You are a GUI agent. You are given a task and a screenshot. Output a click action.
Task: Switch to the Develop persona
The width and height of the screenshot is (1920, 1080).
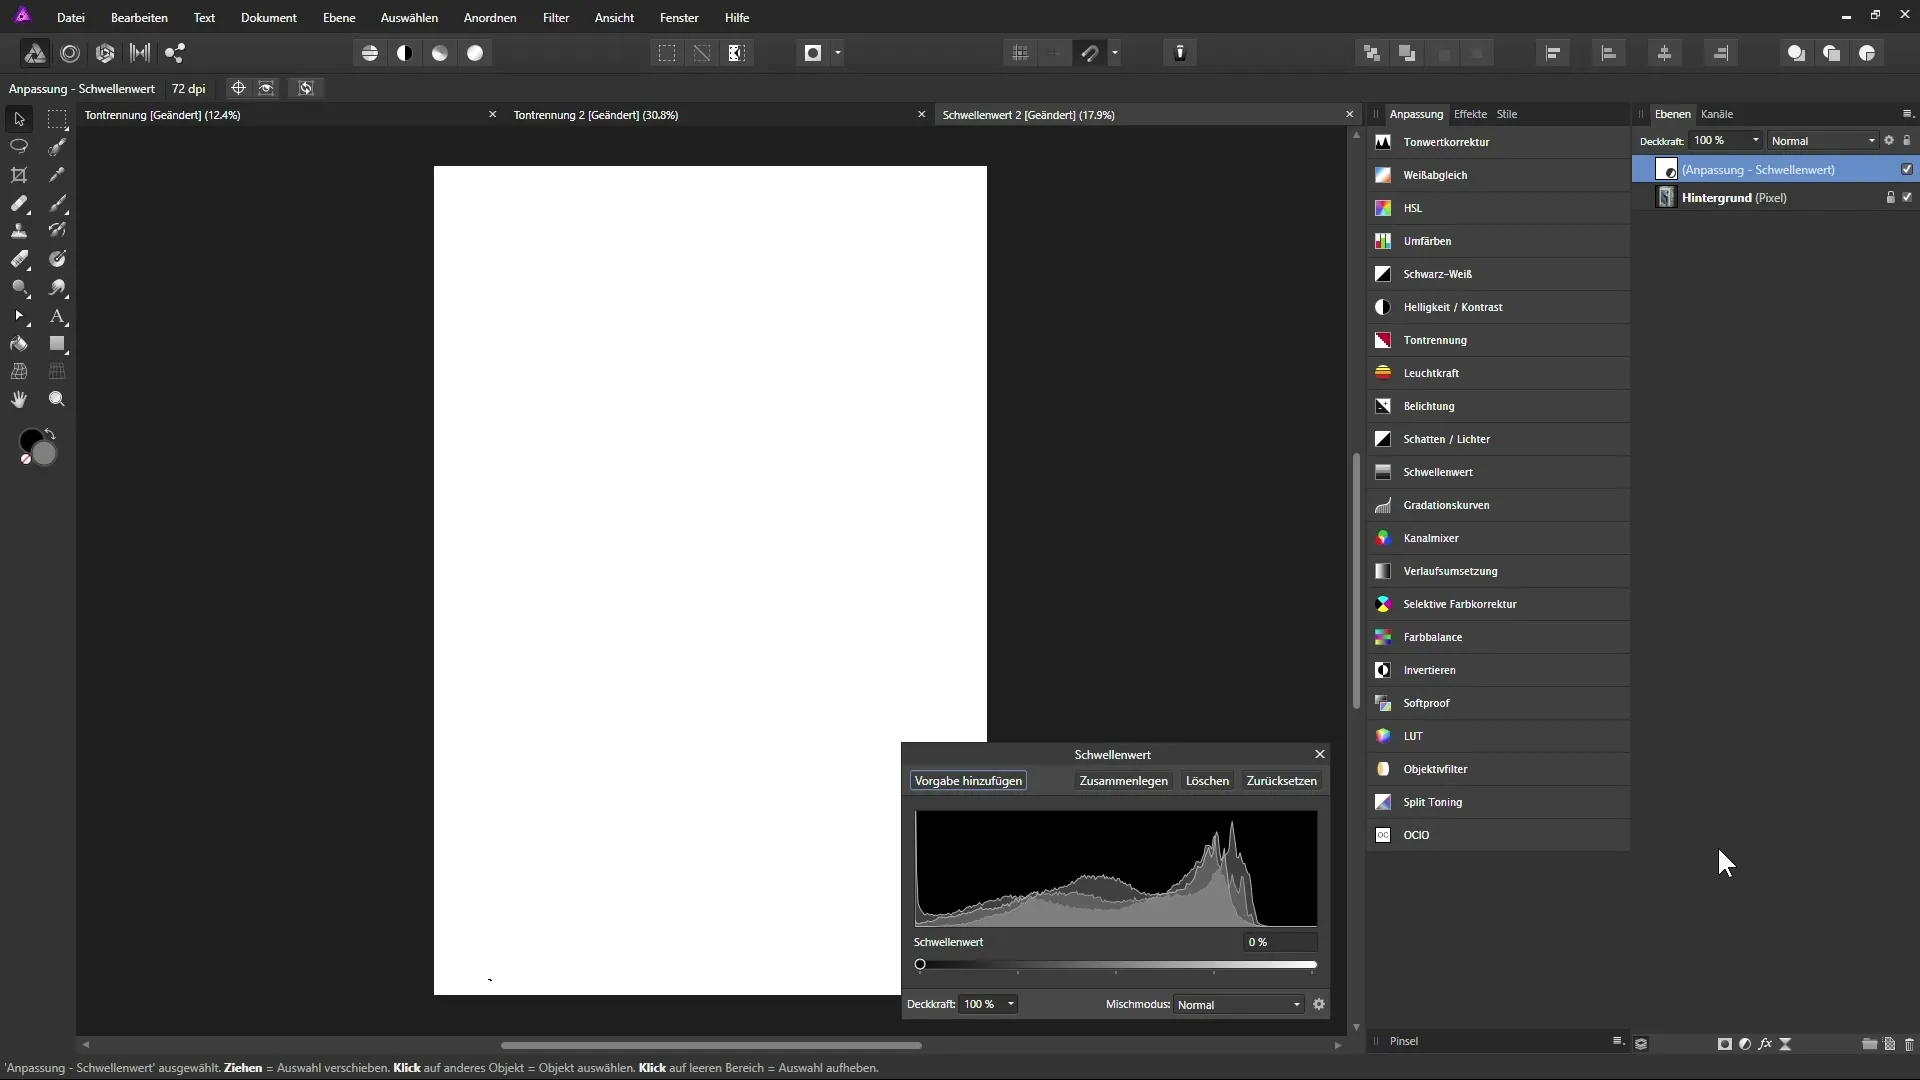pos(105,53)
